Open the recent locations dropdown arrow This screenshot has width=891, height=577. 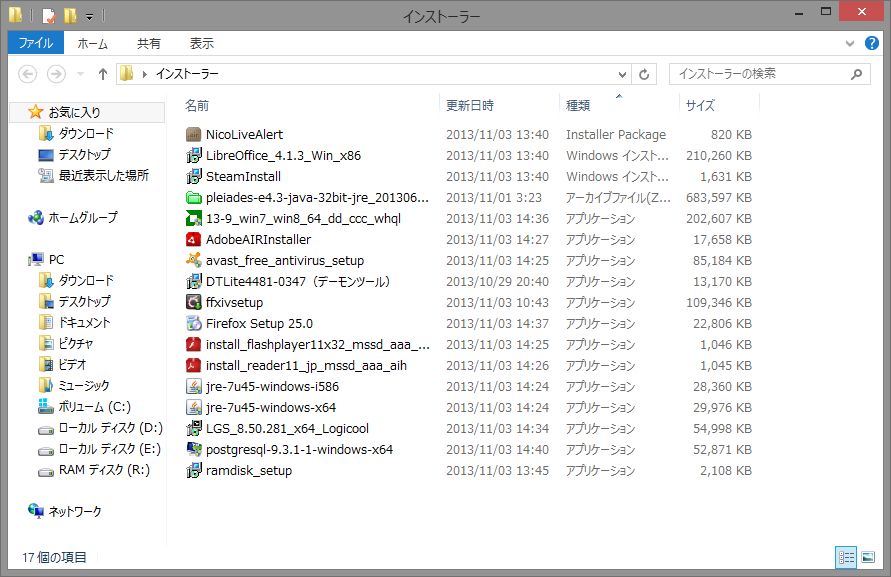(80, 74)
